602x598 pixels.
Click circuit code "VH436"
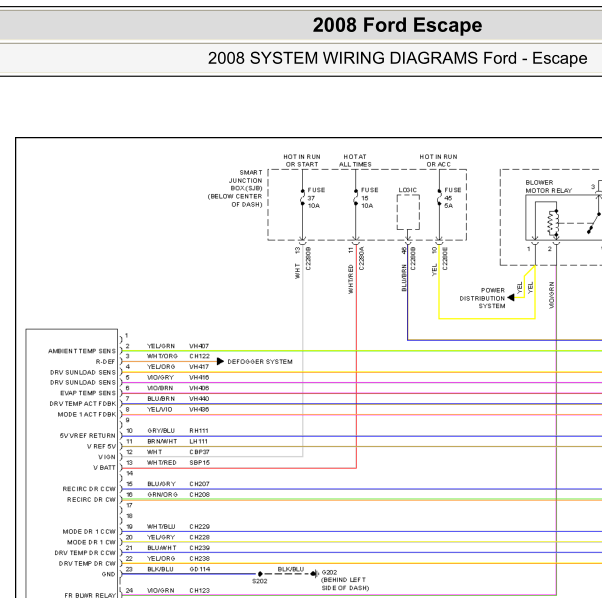[x=199, y=410]
